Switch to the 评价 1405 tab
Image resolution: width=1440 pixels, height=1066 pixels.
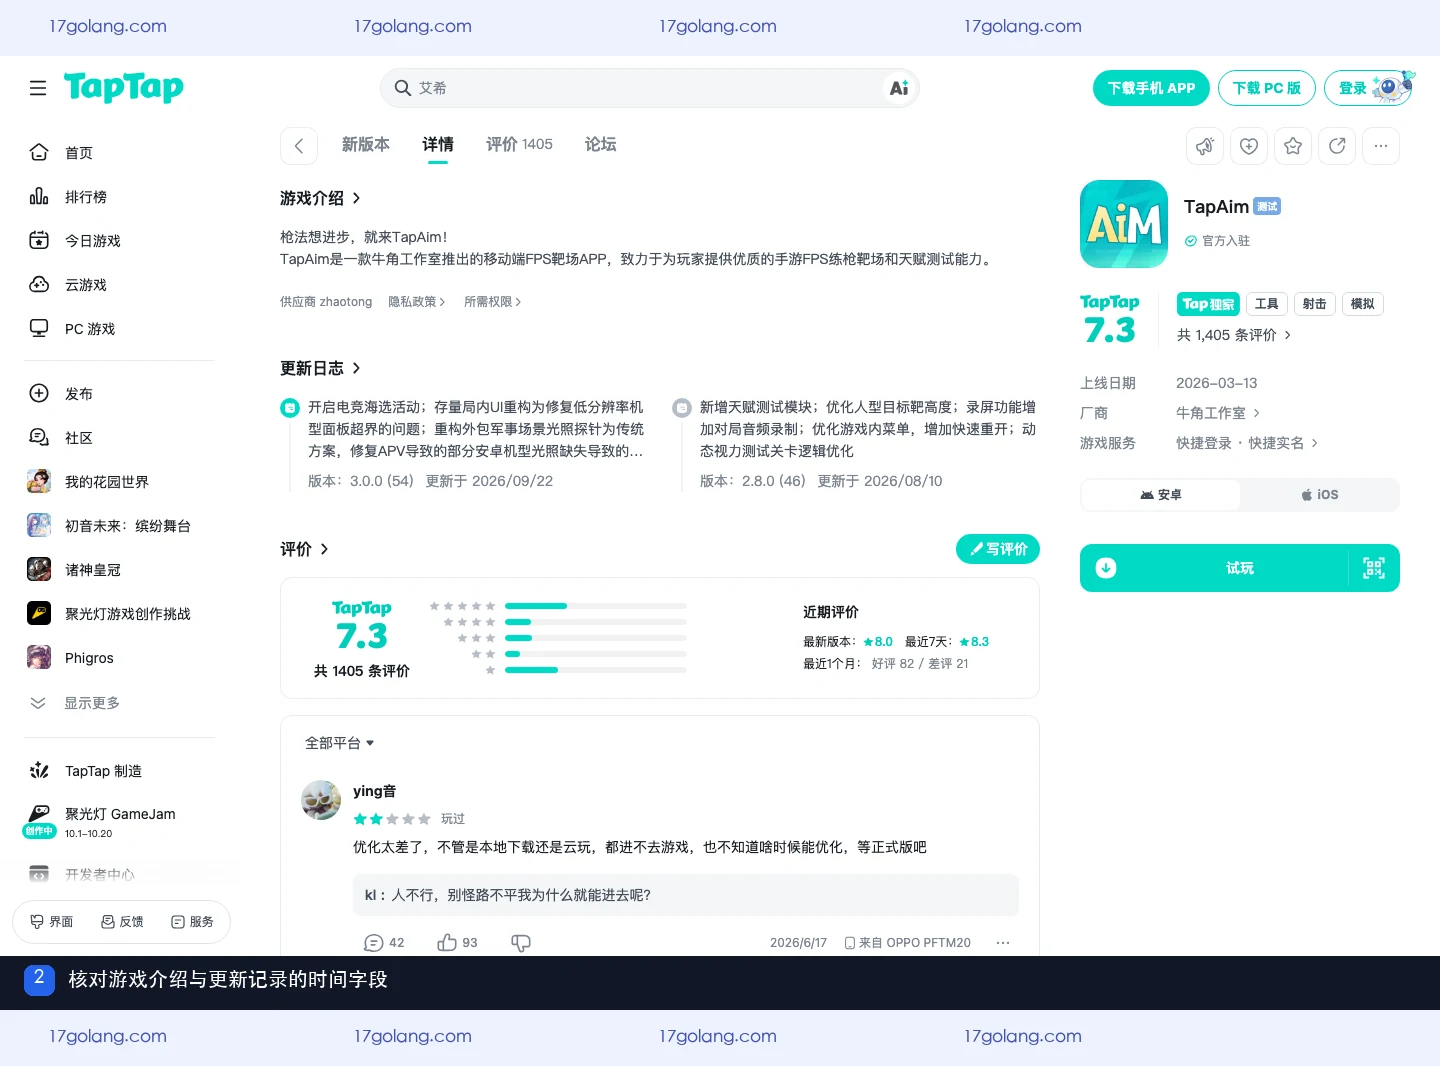pyautogui.click(x=519, y=145)
